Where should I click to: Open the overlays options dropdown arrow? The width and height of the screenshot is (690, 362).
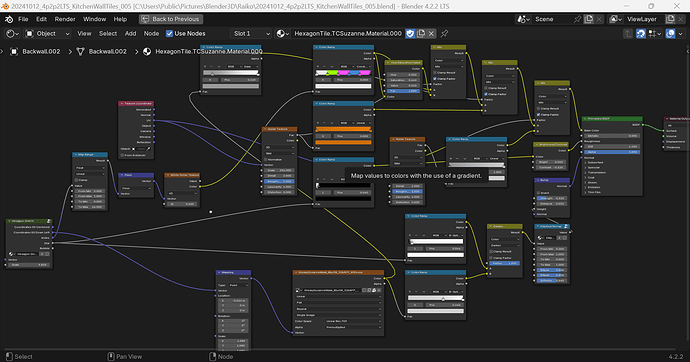pos(681,34)
